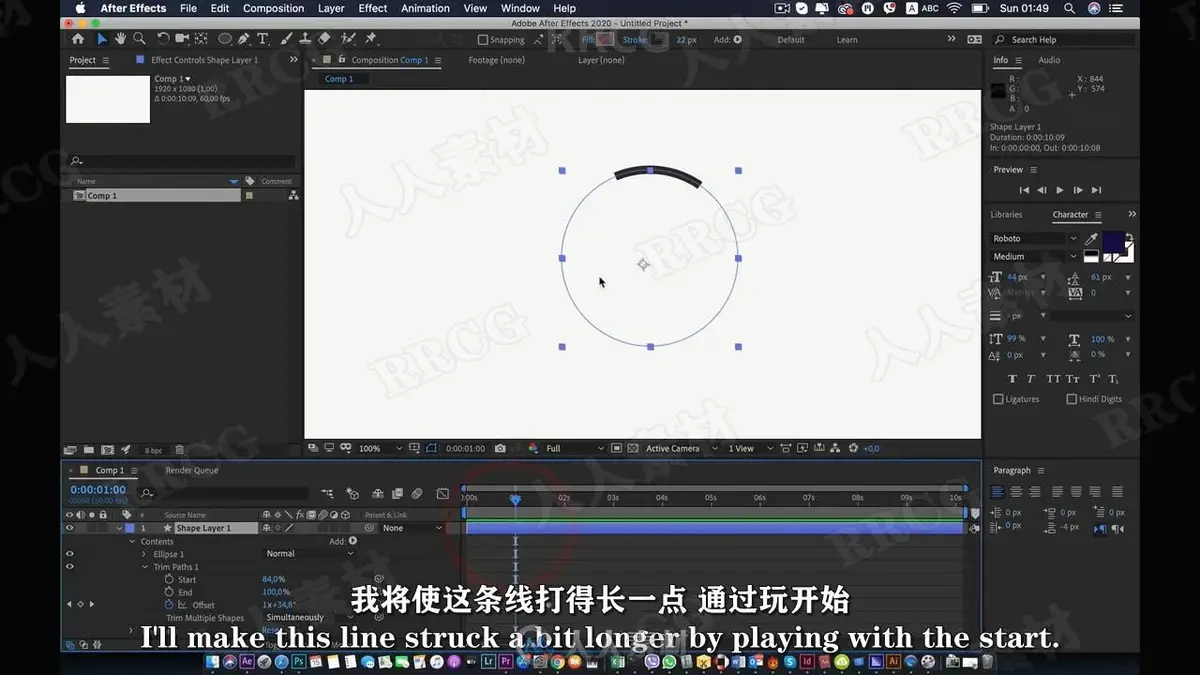The height and width of the screenshot is (675, 1200).
Task: Click the composition mini-flowchart icon in timeline
Action: 327,493
